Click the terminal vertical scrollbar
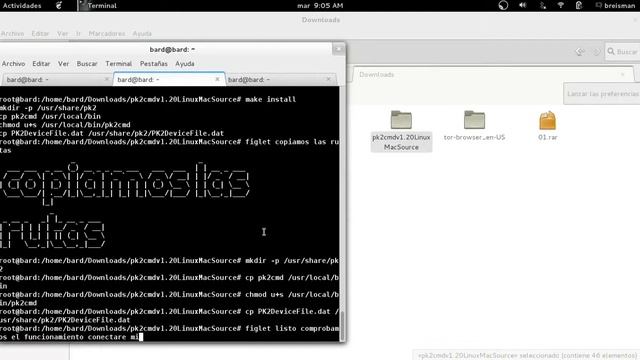Image resolution: width=640 pixels, height=360 pixels. click(x=342, y=327)
